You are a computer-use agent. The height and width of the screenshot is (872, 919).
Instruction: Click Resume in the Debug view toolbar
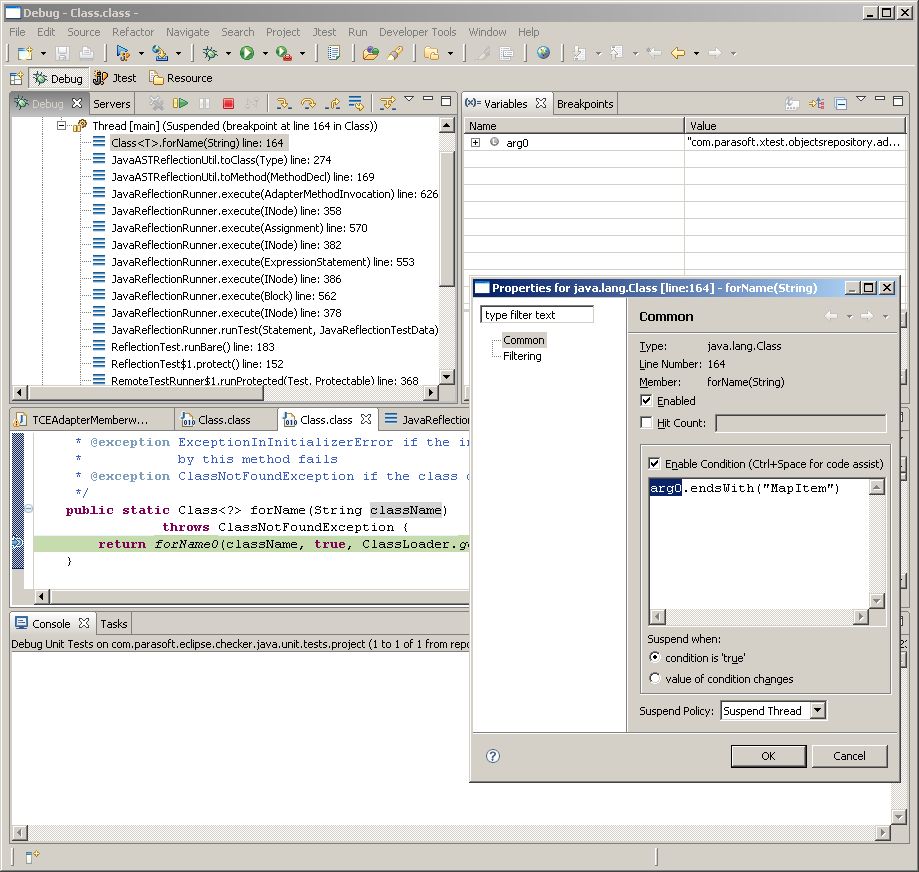[x=180, y=104]
